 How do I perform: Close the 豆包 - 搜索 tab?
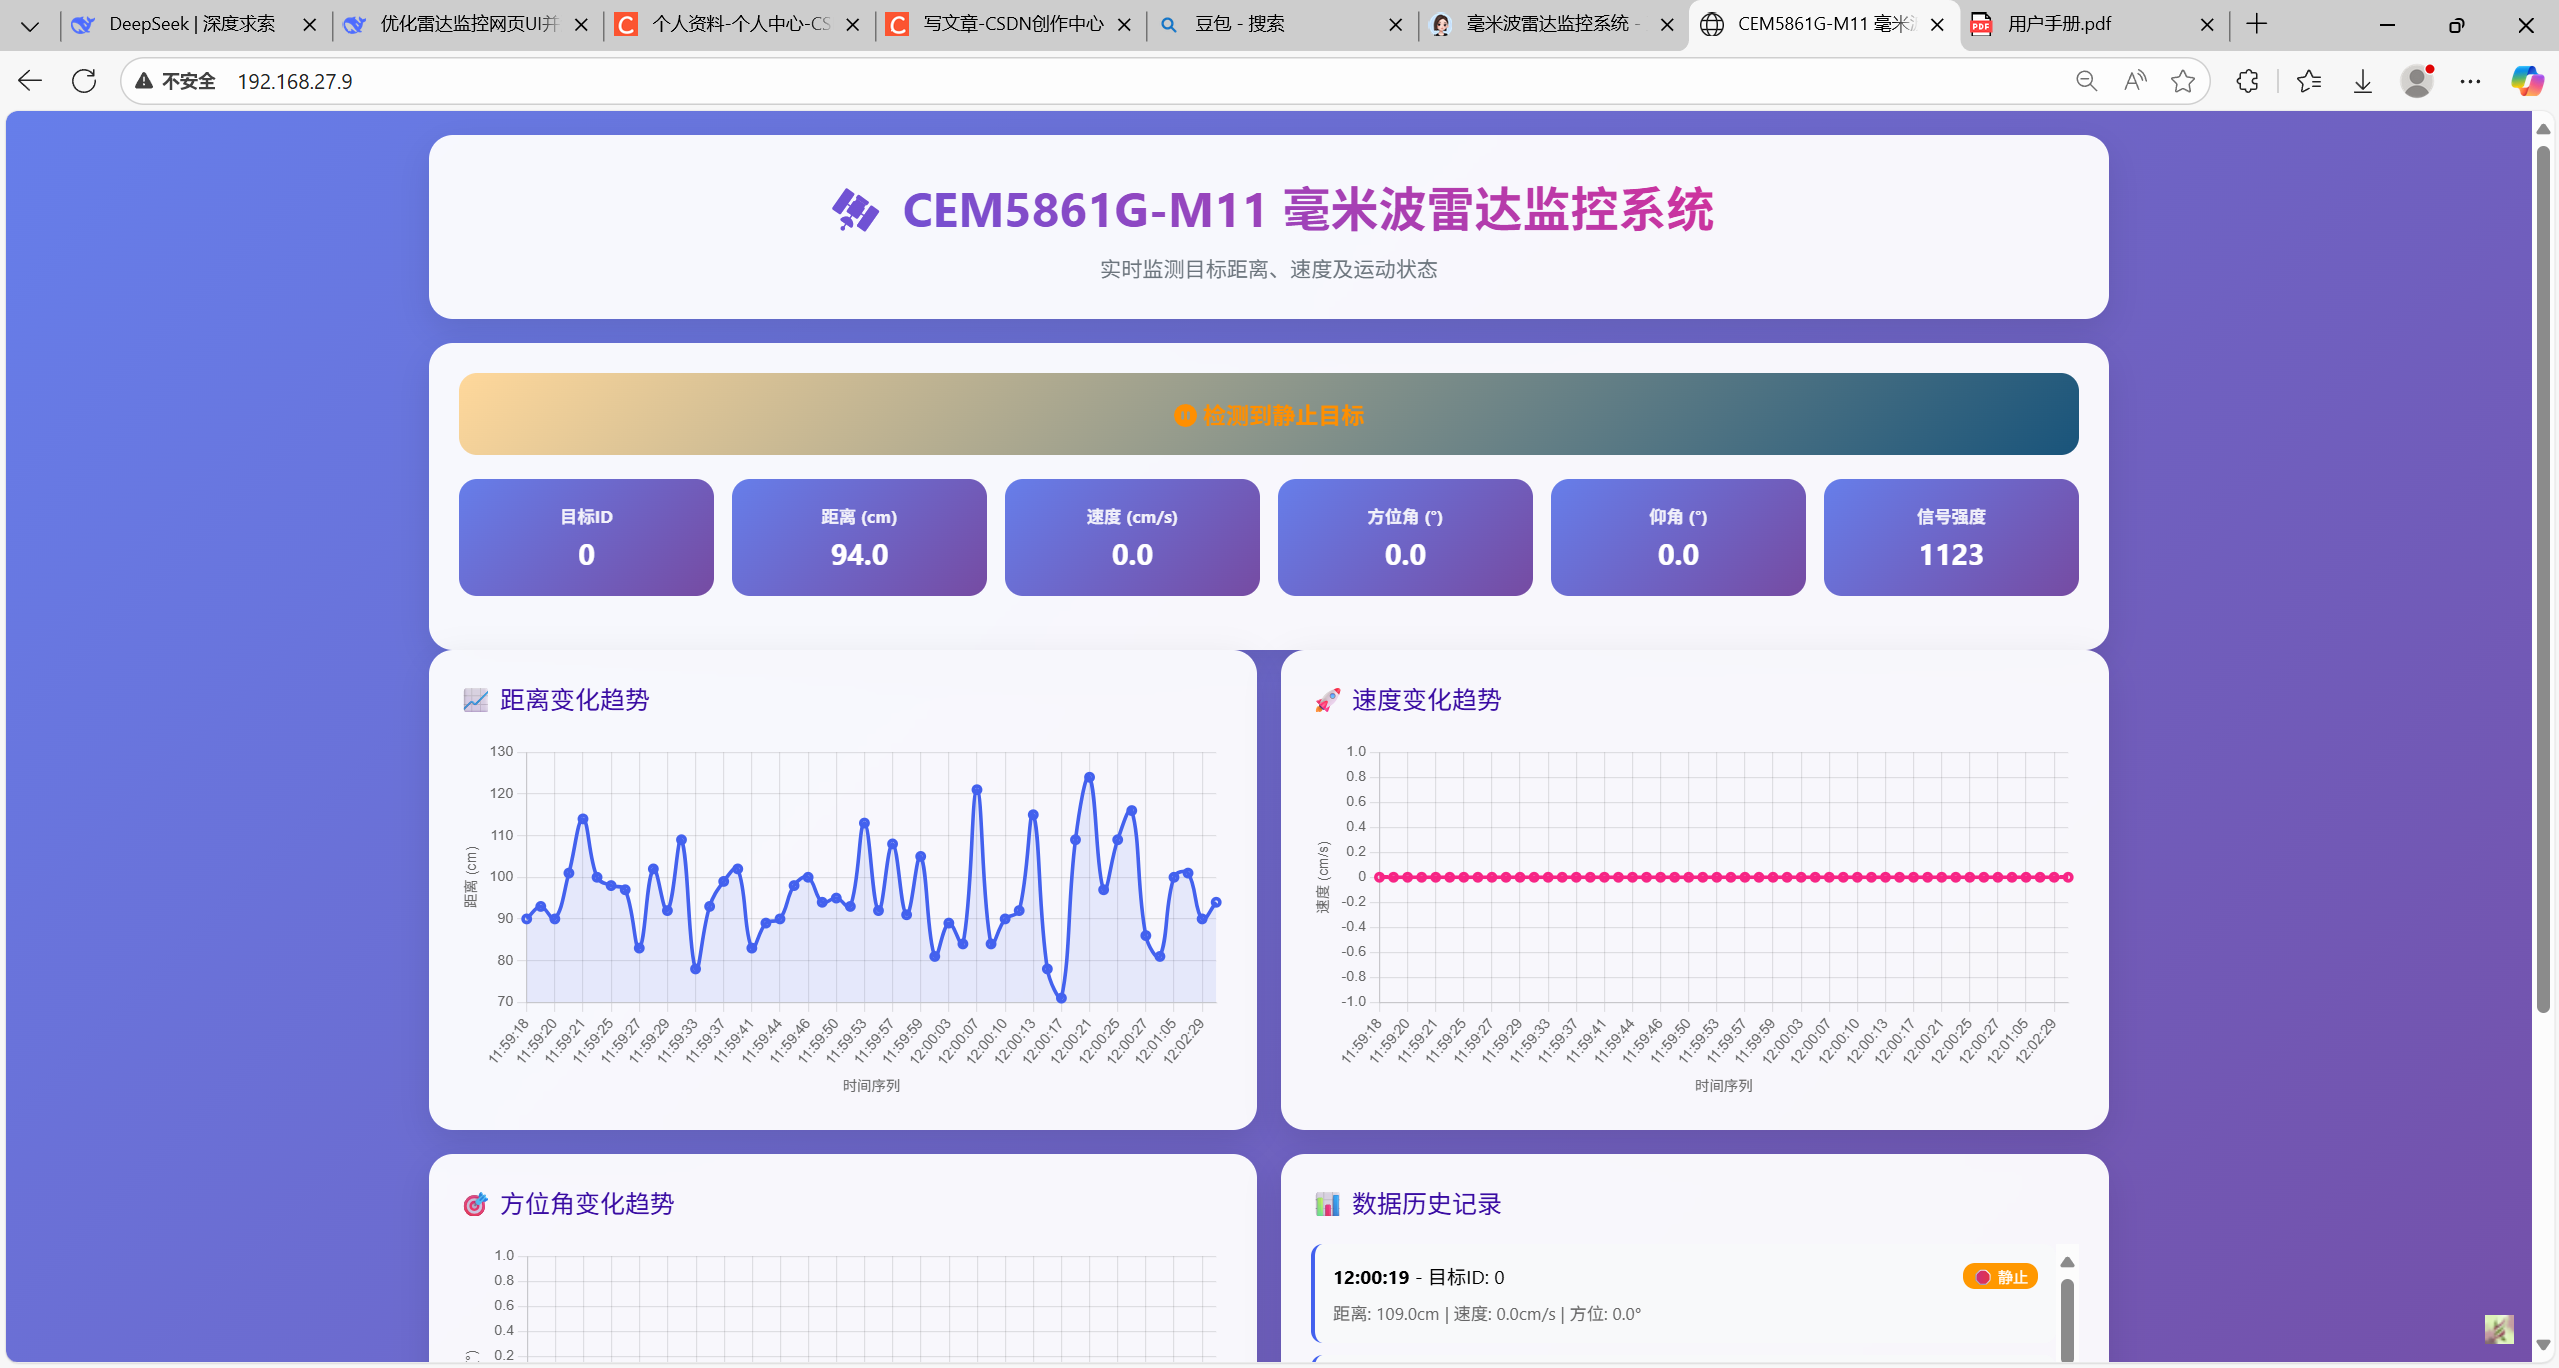tap(1396, 25)
